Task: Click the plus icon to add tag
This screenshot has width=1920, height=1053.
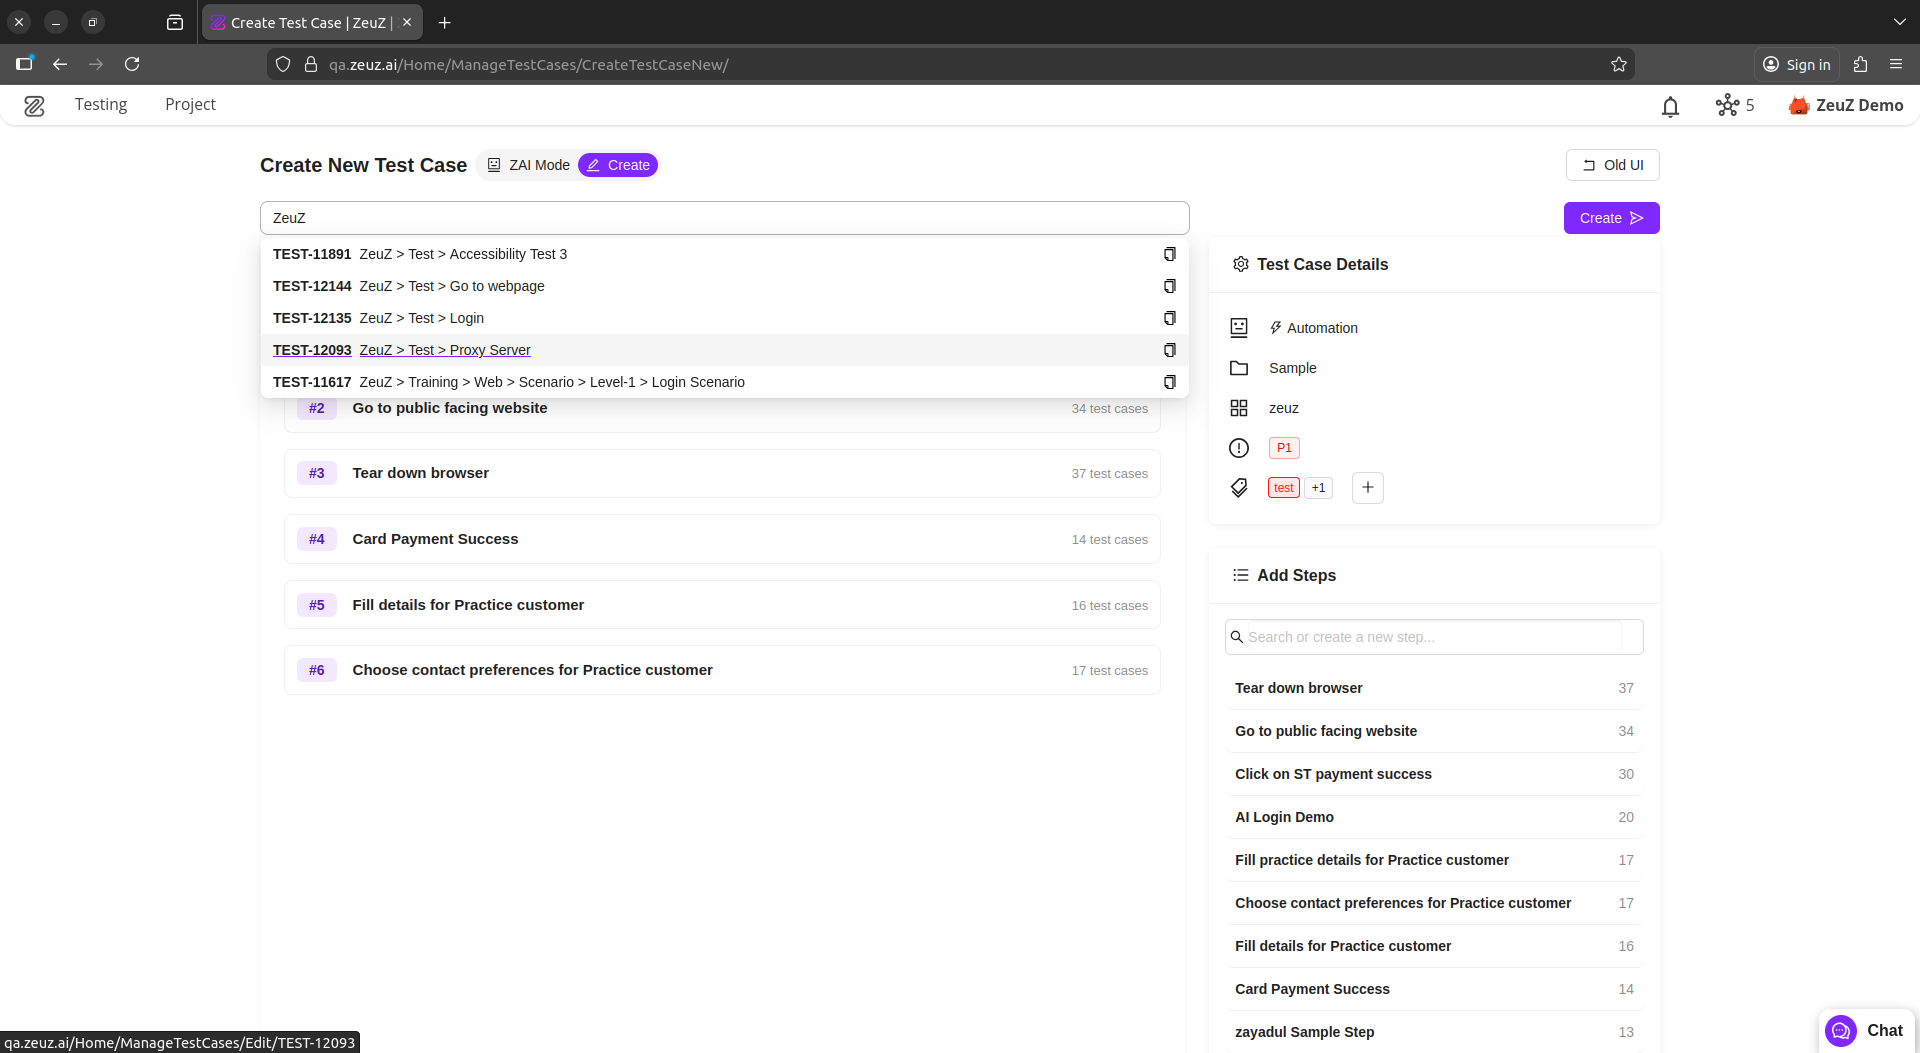Action: 1367,488
